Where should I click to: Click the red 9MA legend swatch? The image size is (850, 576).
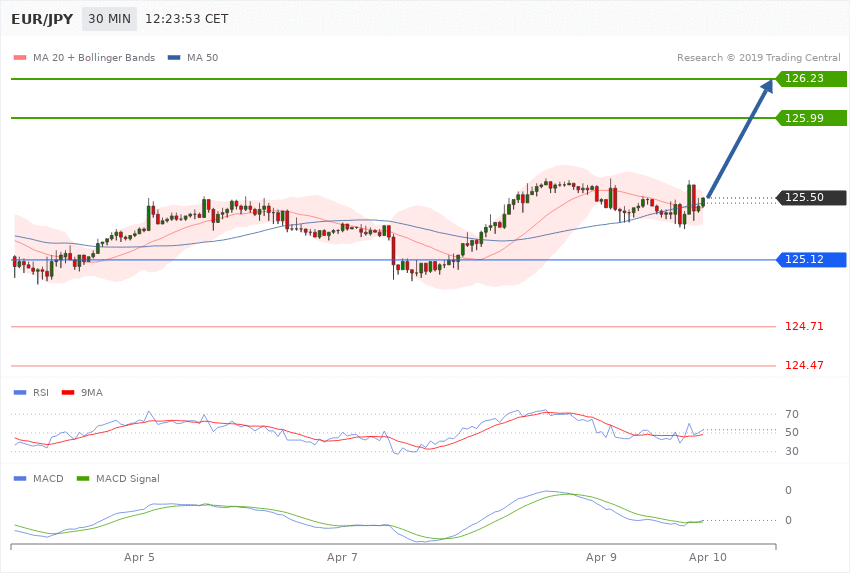tap(68, 392)
